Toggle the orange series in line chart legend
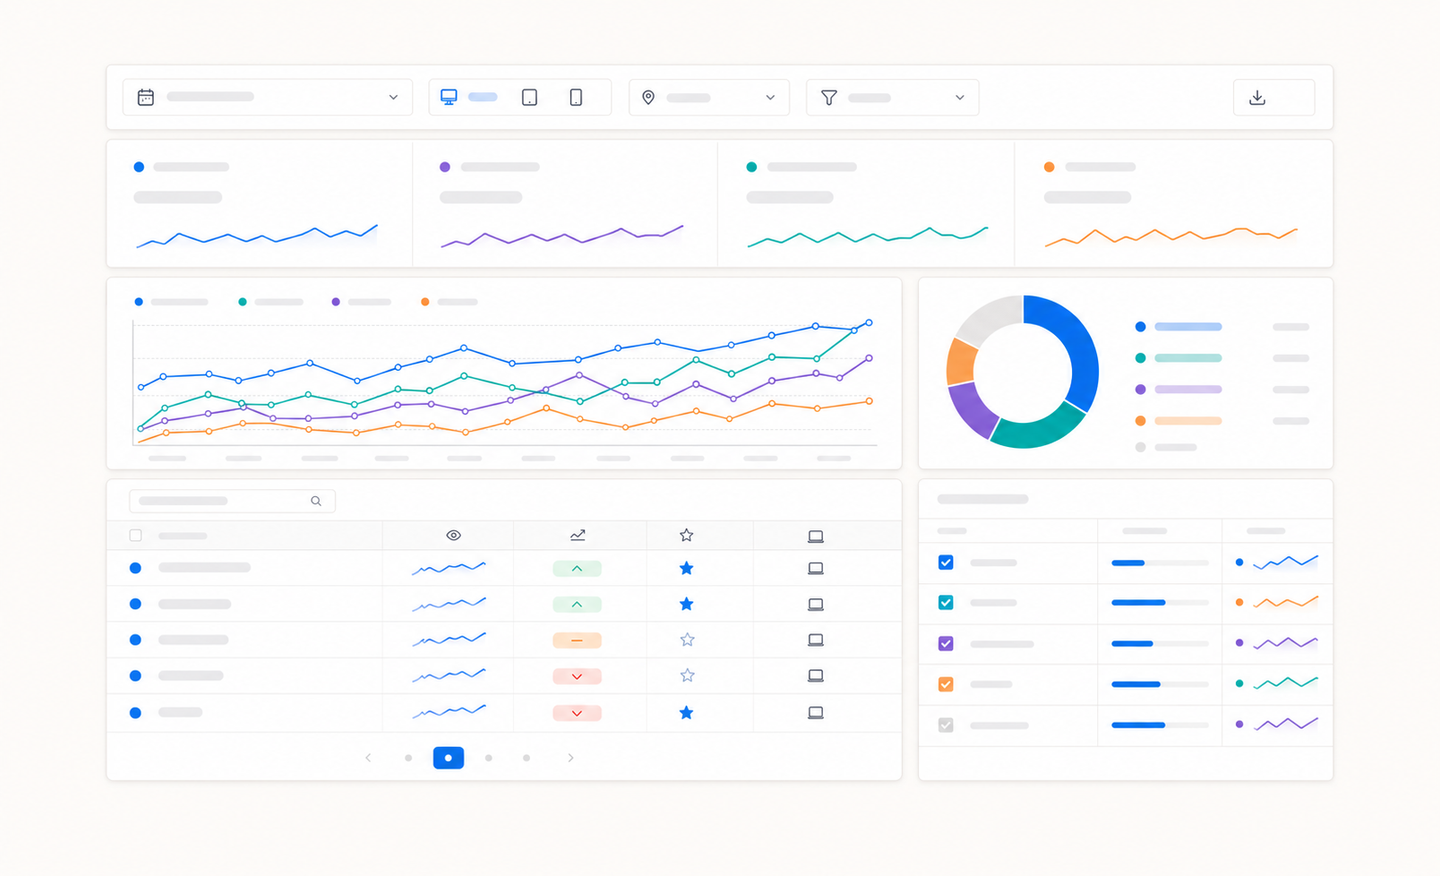This screenshot has width=1440, height=876. tap(449, 301)
